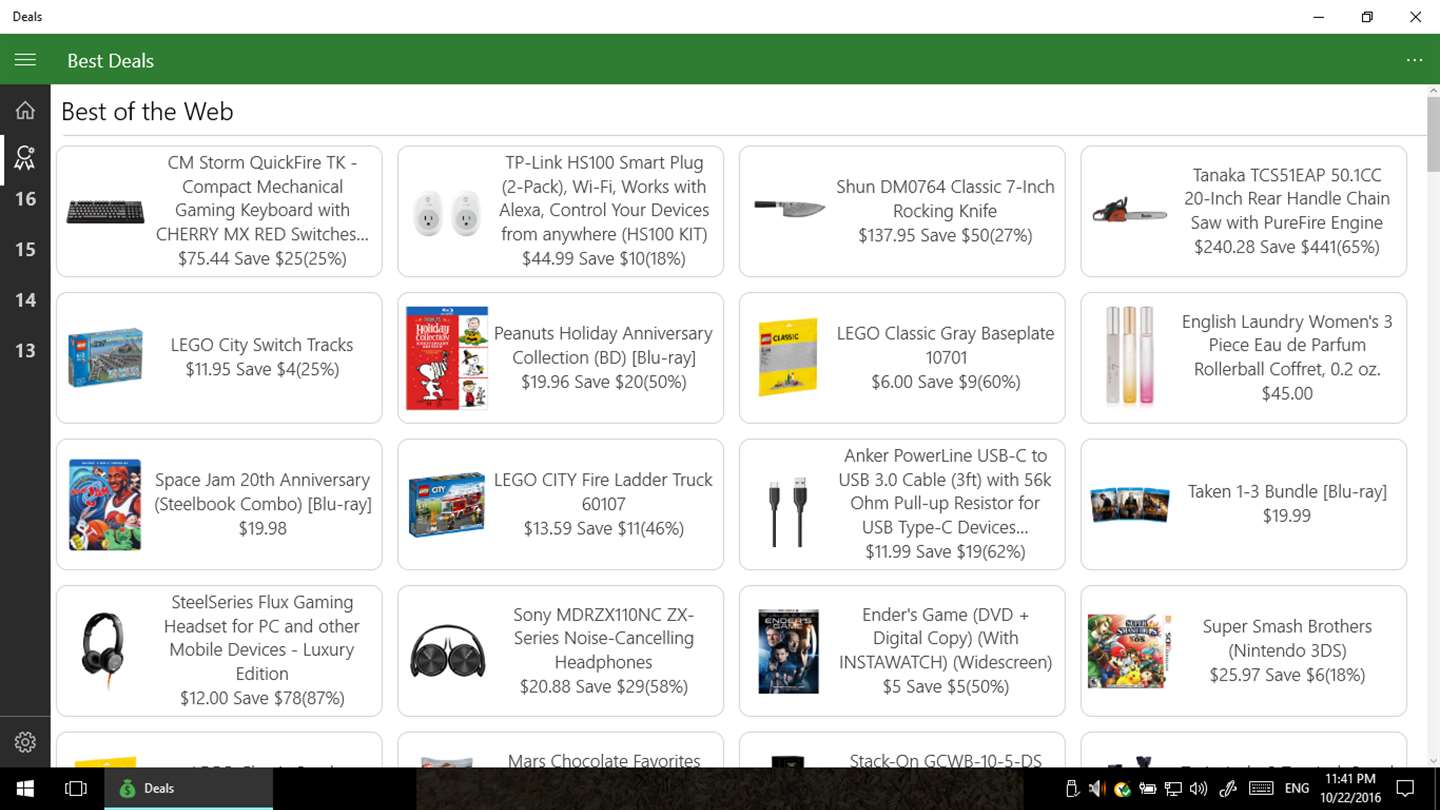Click the Space Jam cover image
This screenshot has height=810, width=1440.
[105, 505]
